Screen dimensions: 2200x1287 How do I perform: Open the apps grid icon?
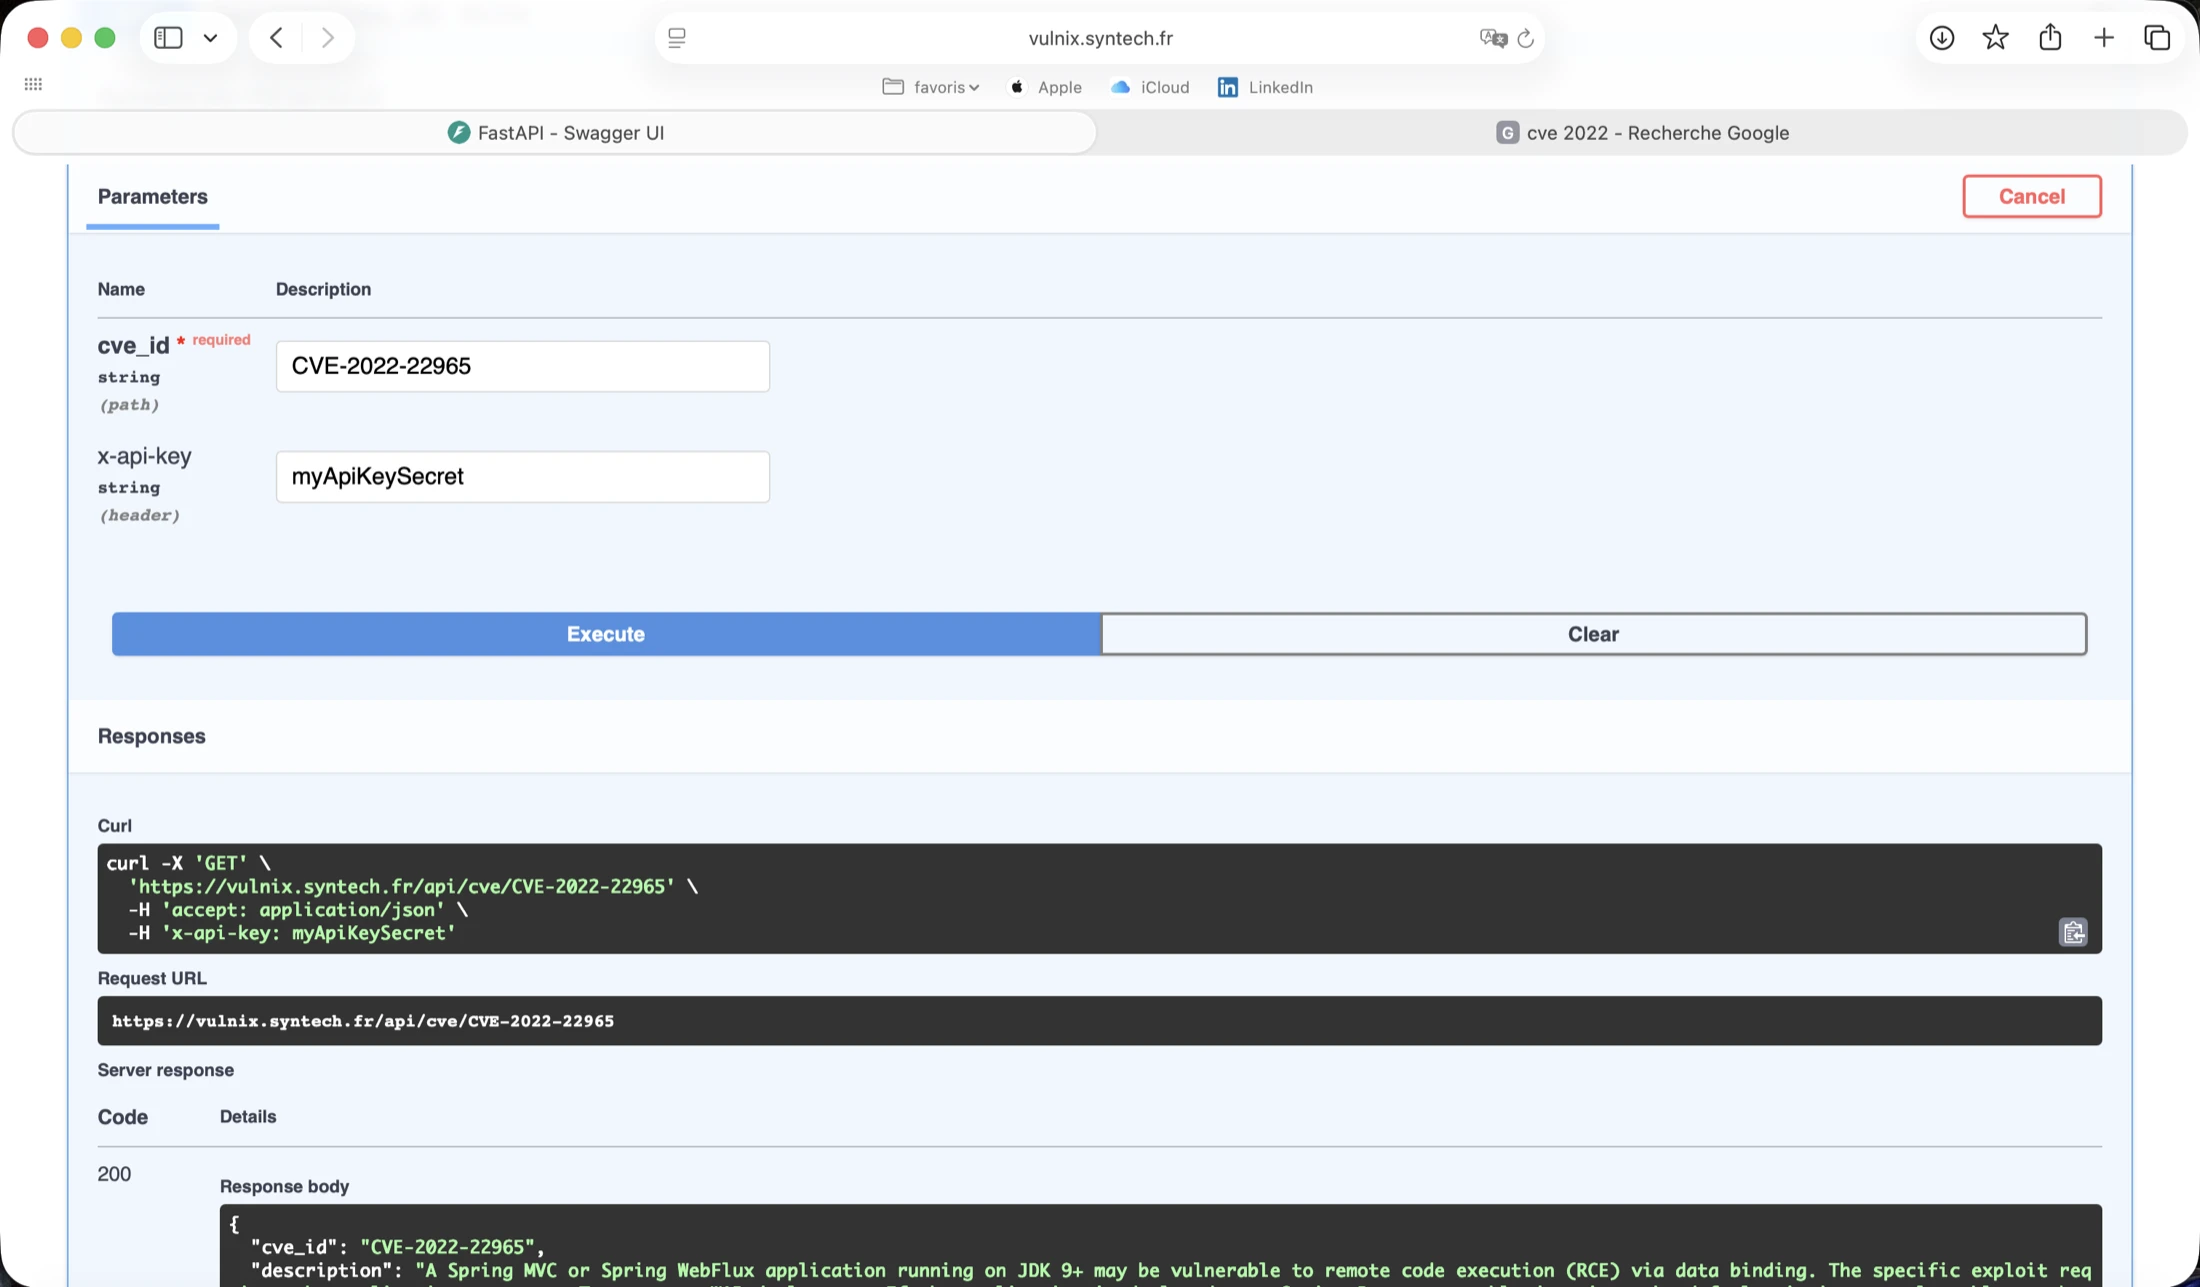pos(33,84)
